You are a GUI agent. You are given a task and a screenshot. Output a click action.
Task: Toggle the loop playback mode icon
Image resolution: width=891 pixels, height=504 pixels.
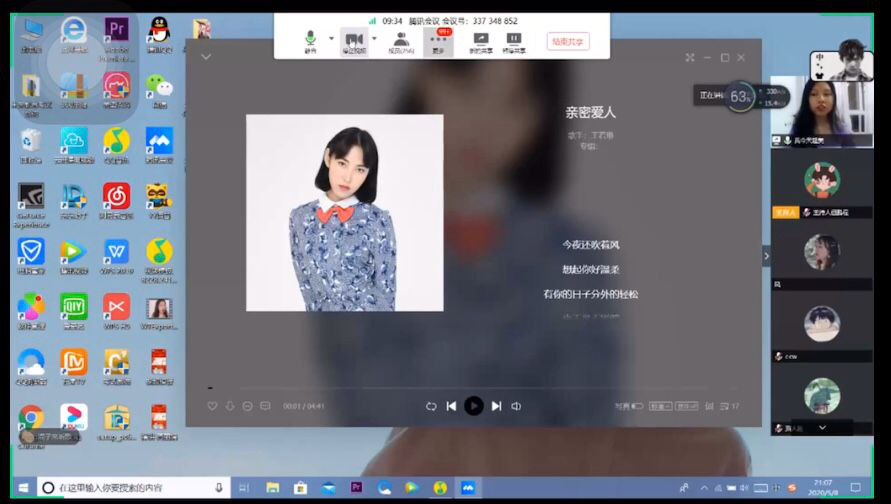tap(431, 406)
